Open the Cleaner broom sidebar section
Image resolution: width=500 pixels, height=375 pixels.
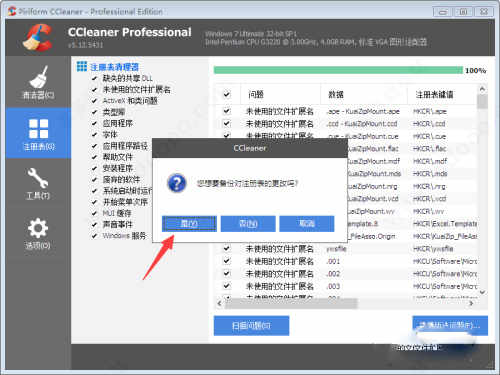click(38, 82)
